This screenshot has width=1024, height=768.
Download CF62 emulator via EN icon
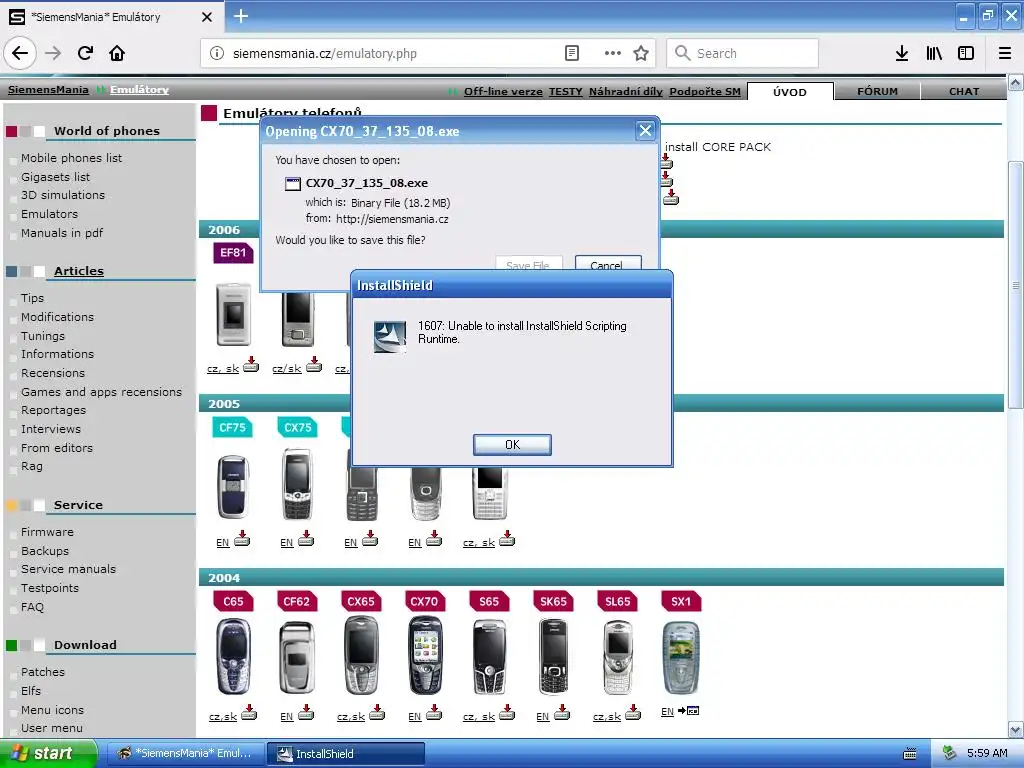(306, 713)
